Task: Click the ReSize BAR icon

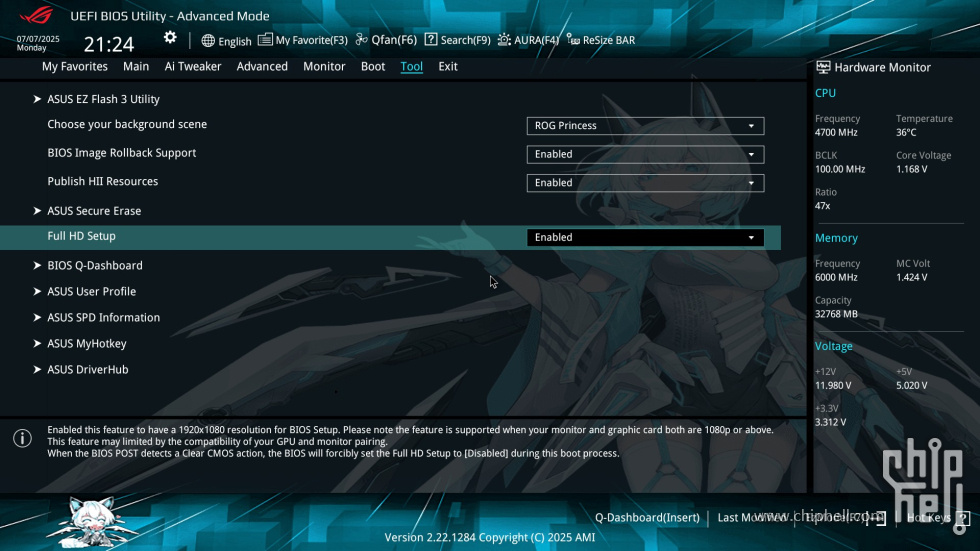Action: click(573, 39)
